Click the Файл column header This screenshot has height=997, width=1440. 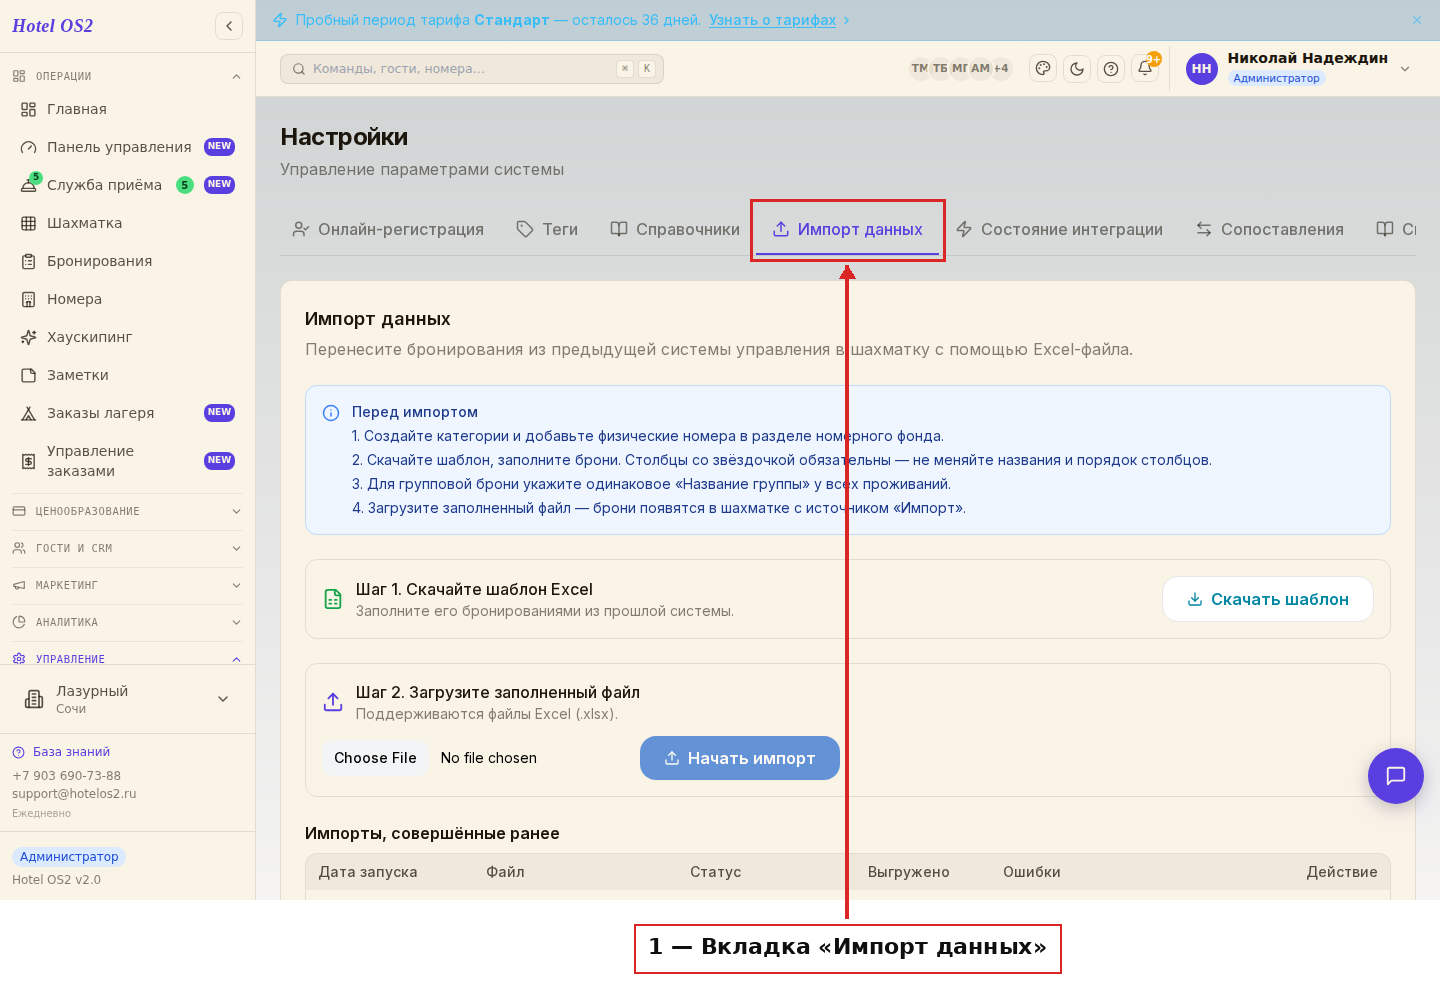[x=505, y=872]
